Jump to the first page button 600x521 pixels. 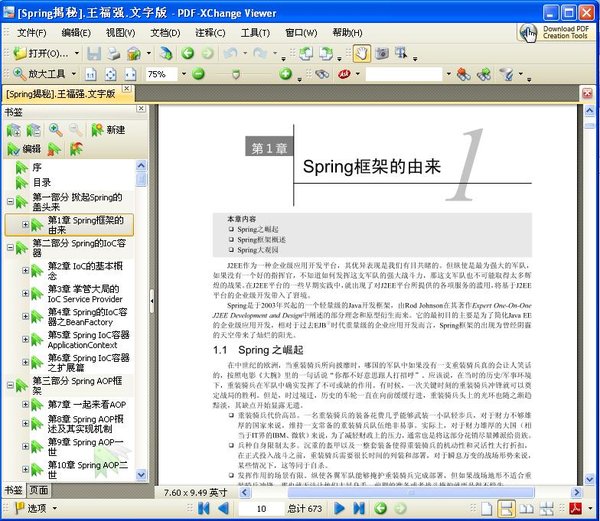(204, 508)
